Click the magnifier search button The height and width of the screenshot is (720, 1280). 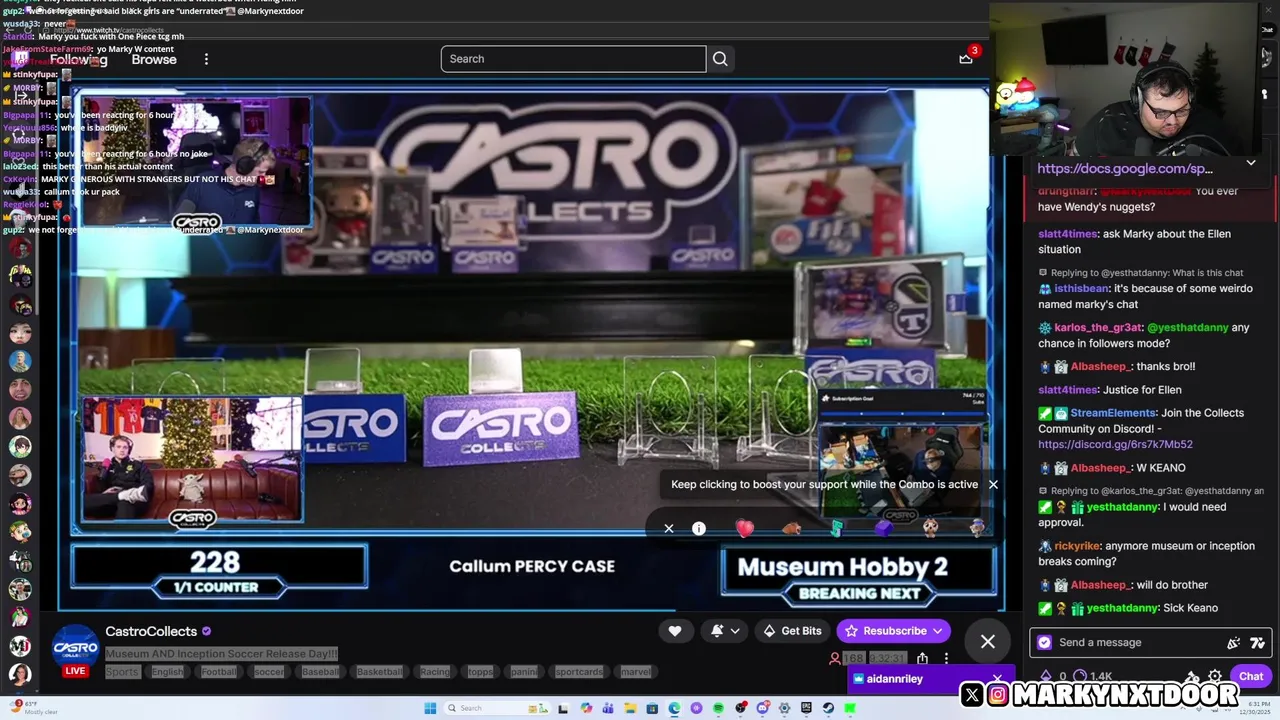pyautogui.click(x=720, y=59)
